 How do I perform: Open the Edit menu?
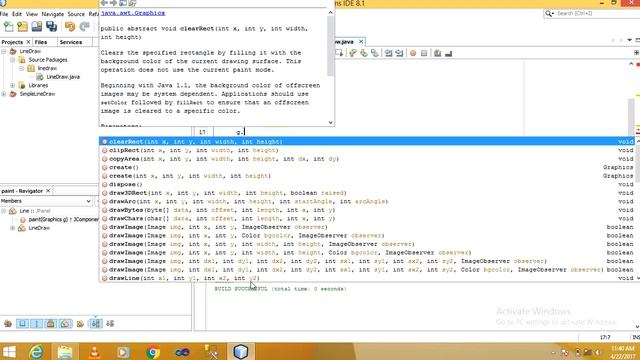[x=17, y=14]
